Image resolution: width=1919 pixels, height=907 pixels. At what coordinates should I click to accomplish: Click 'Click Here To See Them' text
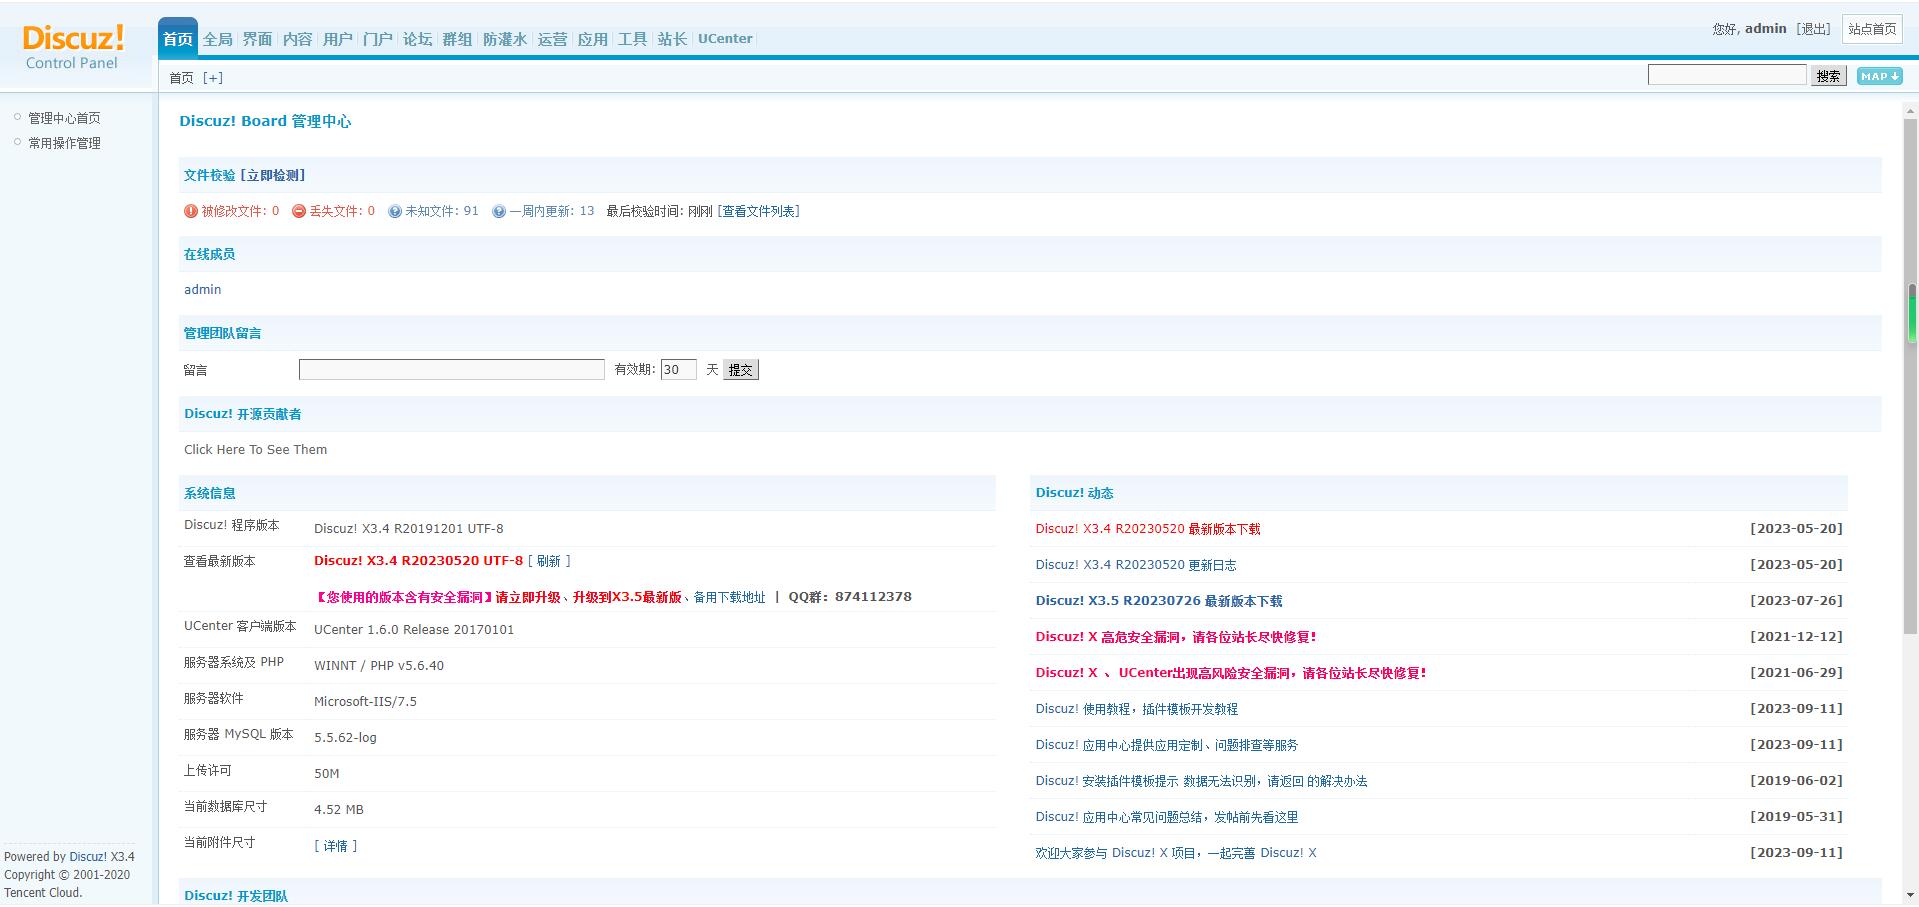click(256, 450)
